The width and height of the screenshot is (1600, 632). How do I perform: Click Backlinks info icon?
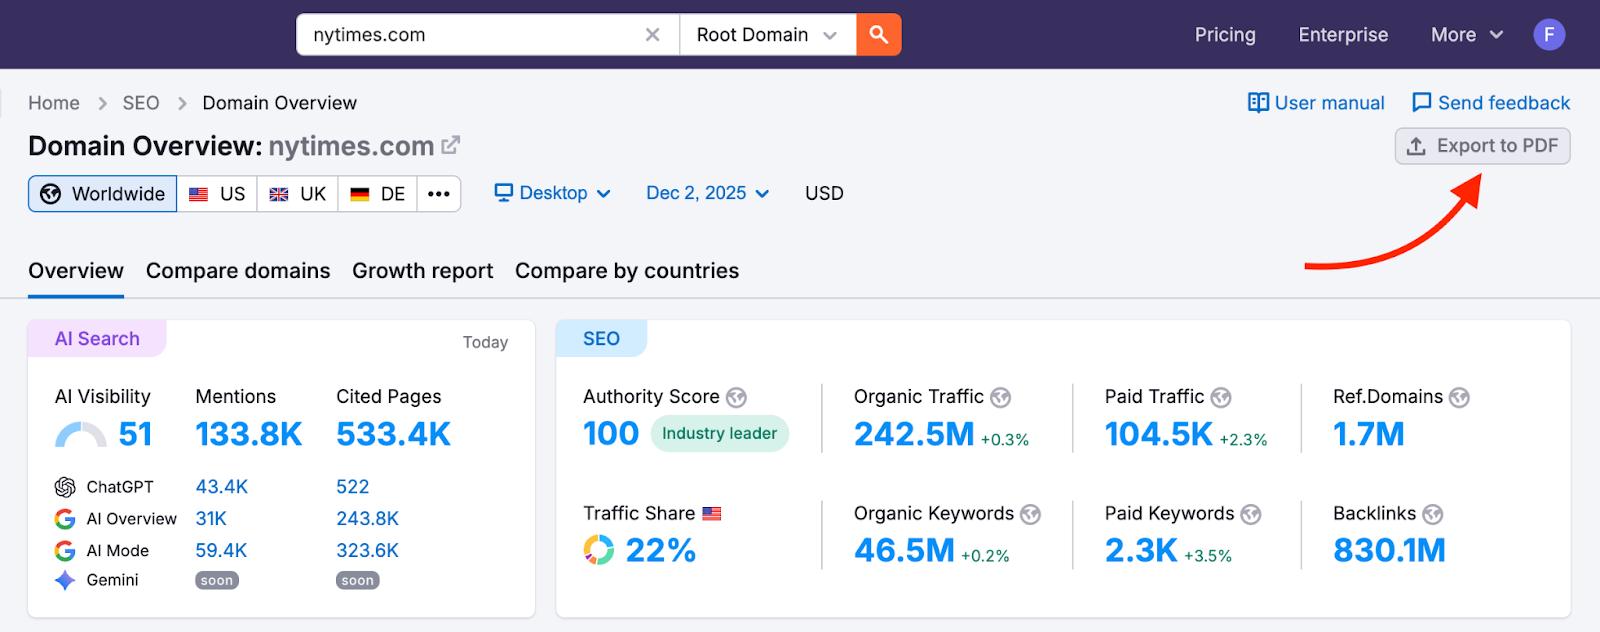coord(1432,514)
